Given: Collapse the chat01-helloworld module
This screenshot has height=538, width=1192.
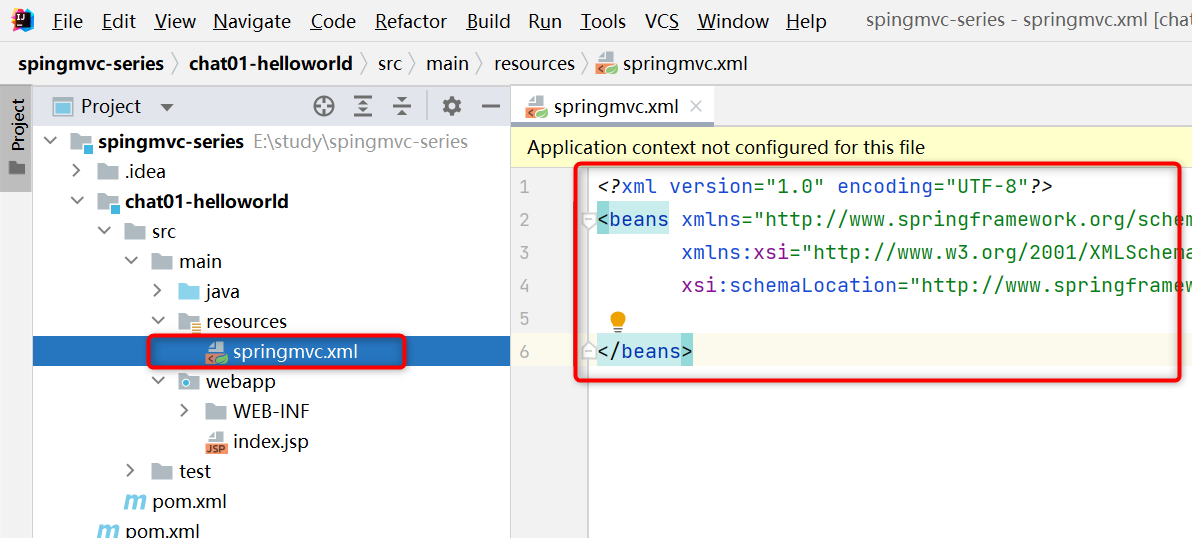Looking at the screenshot, I should pyautogui.click(x=77, y=201).
